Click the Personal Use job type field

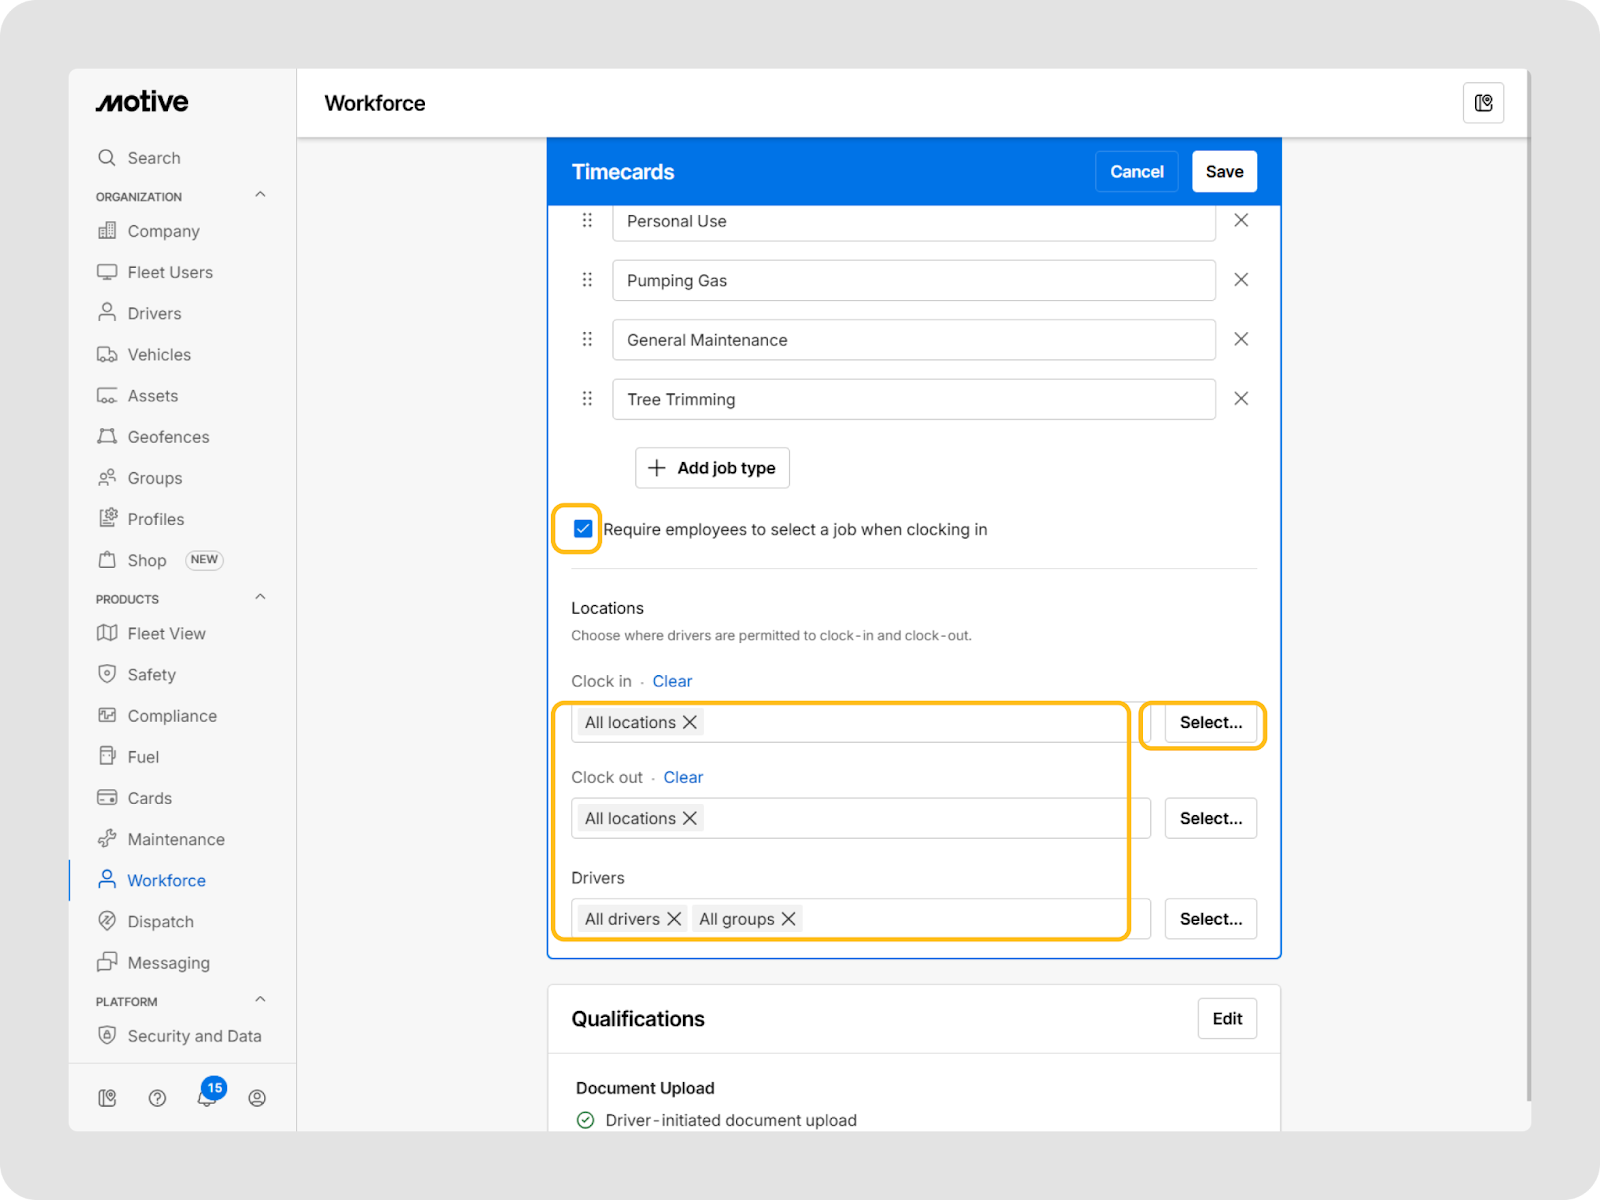click(x=913, y=222)
